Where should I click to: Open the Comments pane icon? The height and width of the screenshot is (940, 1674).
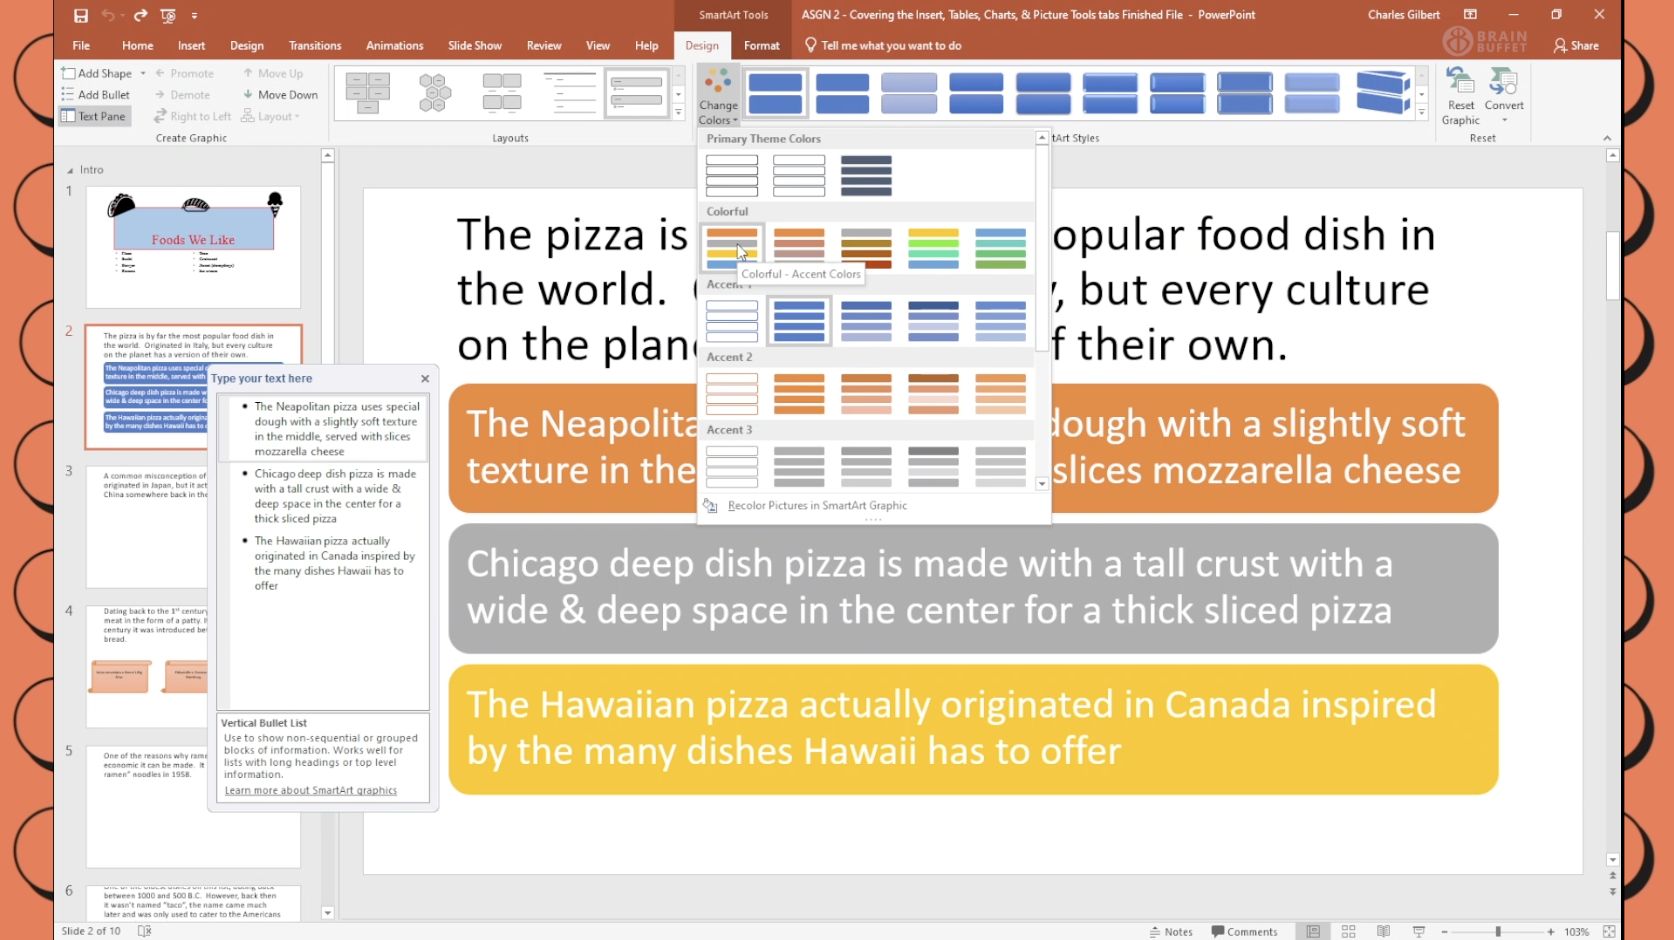point(1244,931)
